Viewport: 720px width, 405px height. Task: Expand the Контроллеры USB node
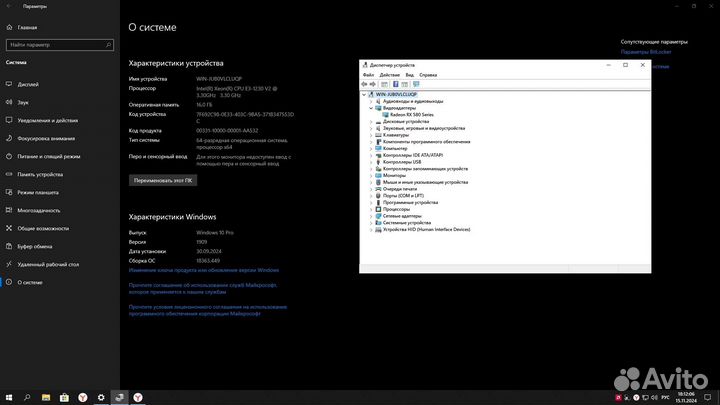[372, 162]
